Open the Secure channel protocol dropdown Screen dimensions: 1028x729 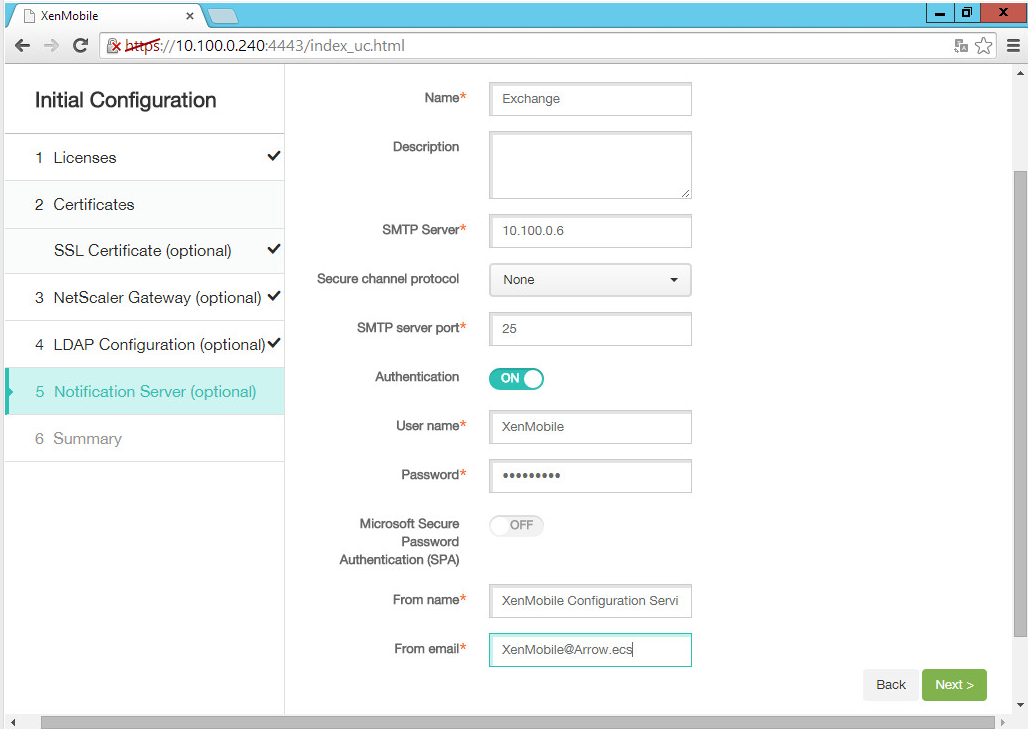590,280
